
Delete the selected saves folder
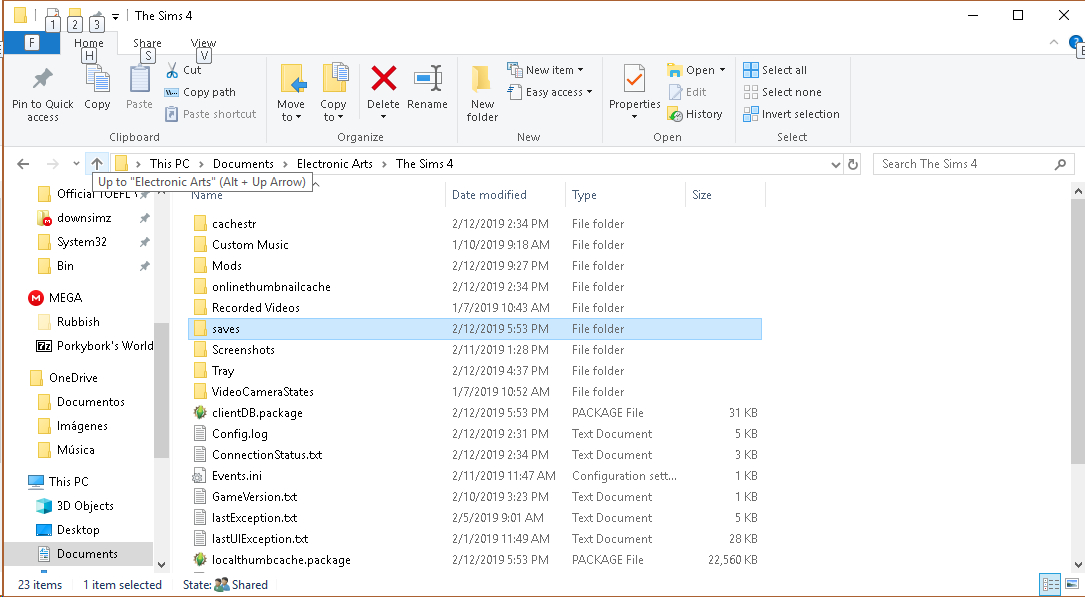[383, 90]
